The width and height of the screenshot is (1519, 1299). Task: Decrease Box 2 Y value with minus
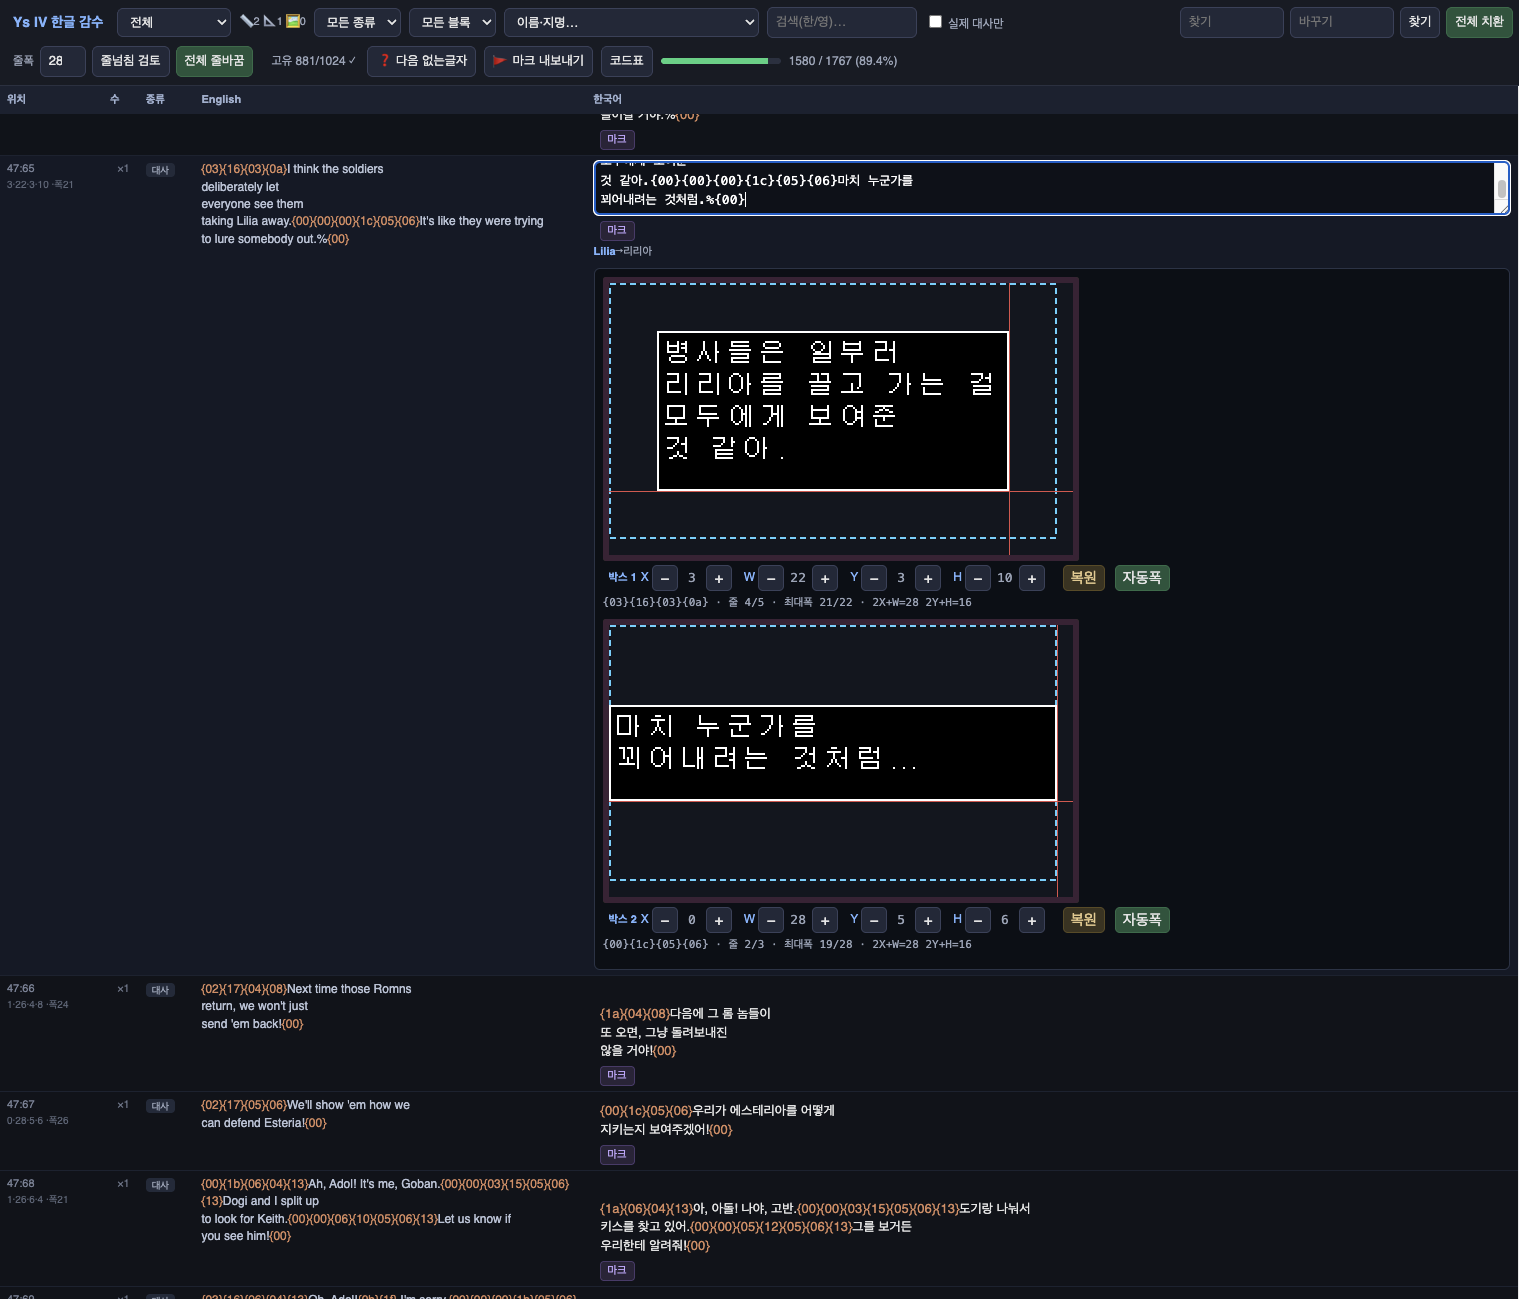coord(873,920)
